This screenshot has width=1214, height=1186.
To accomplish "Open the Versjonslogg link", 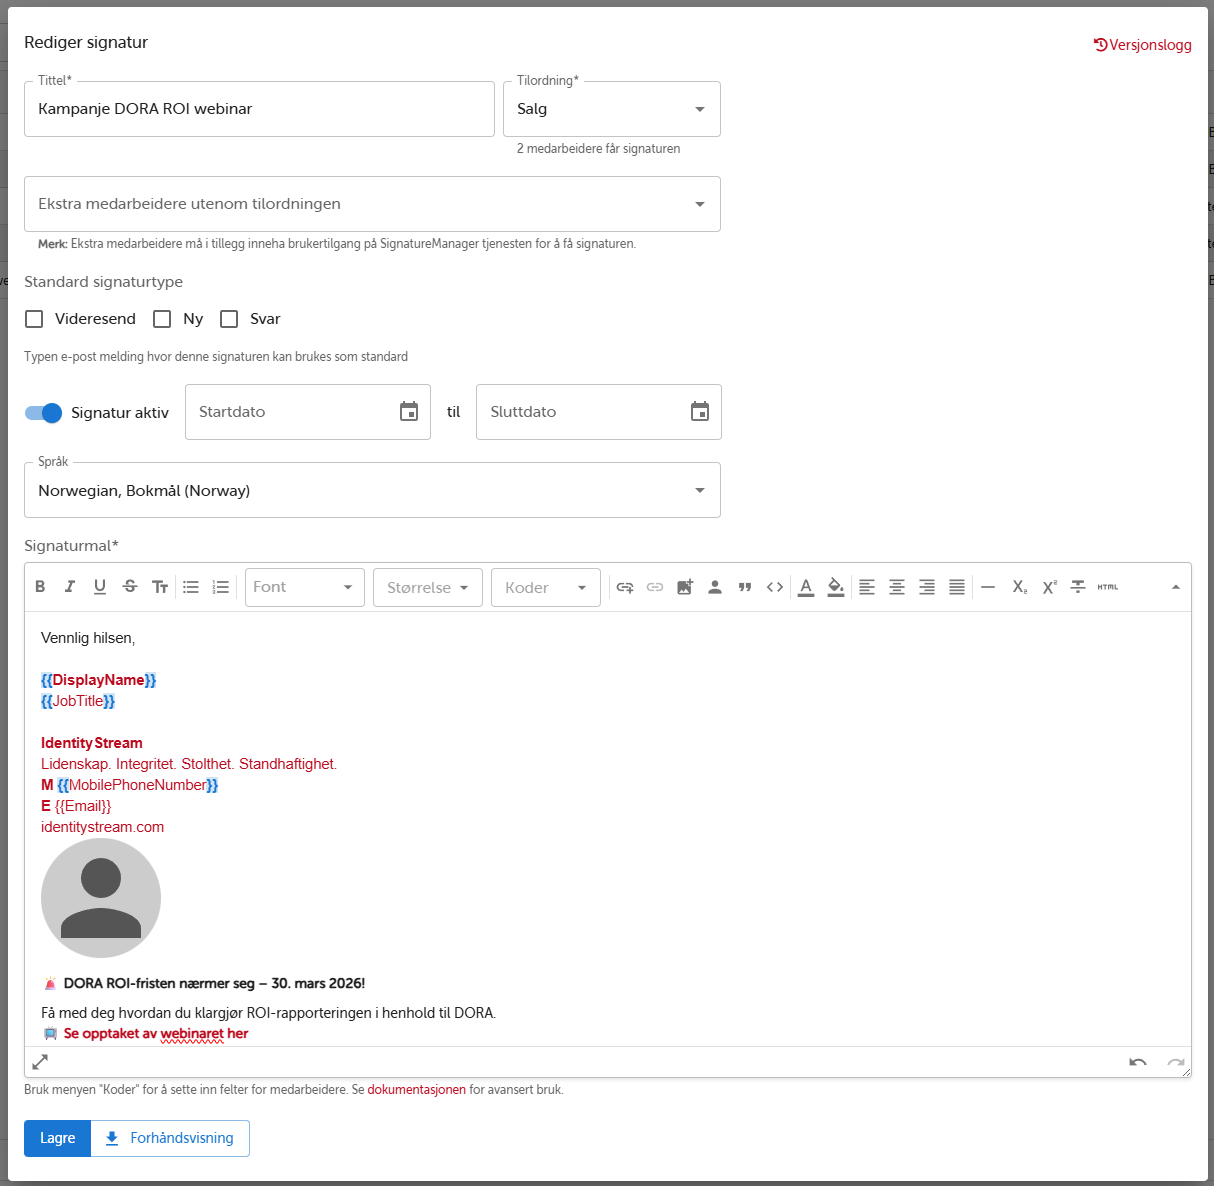I will pyautogui.click(x=1143, y=45).
